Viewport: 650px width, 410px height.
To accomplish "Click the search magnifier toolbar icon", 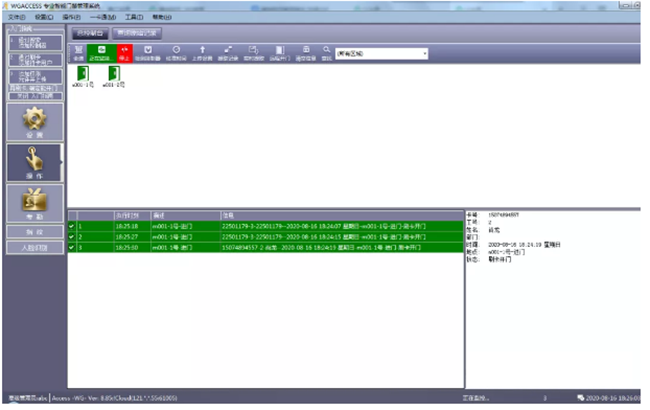I will pos(327,52).
